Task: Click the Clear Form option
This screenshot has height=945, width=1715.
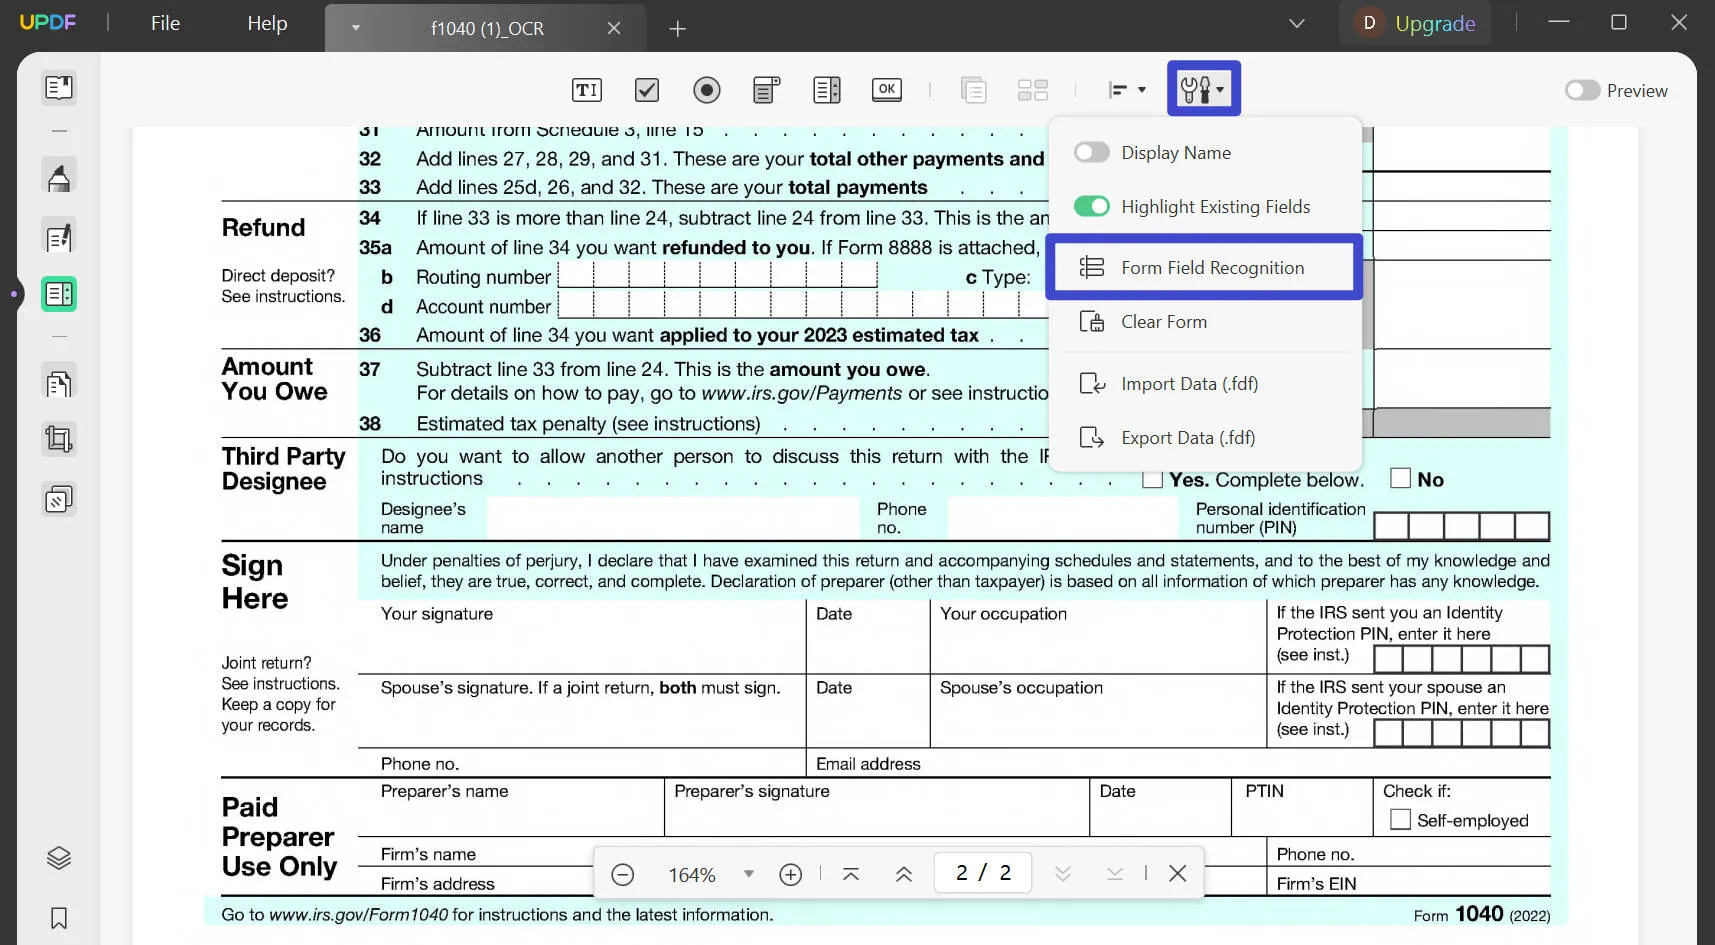Action: click(x=1164, y=321)
